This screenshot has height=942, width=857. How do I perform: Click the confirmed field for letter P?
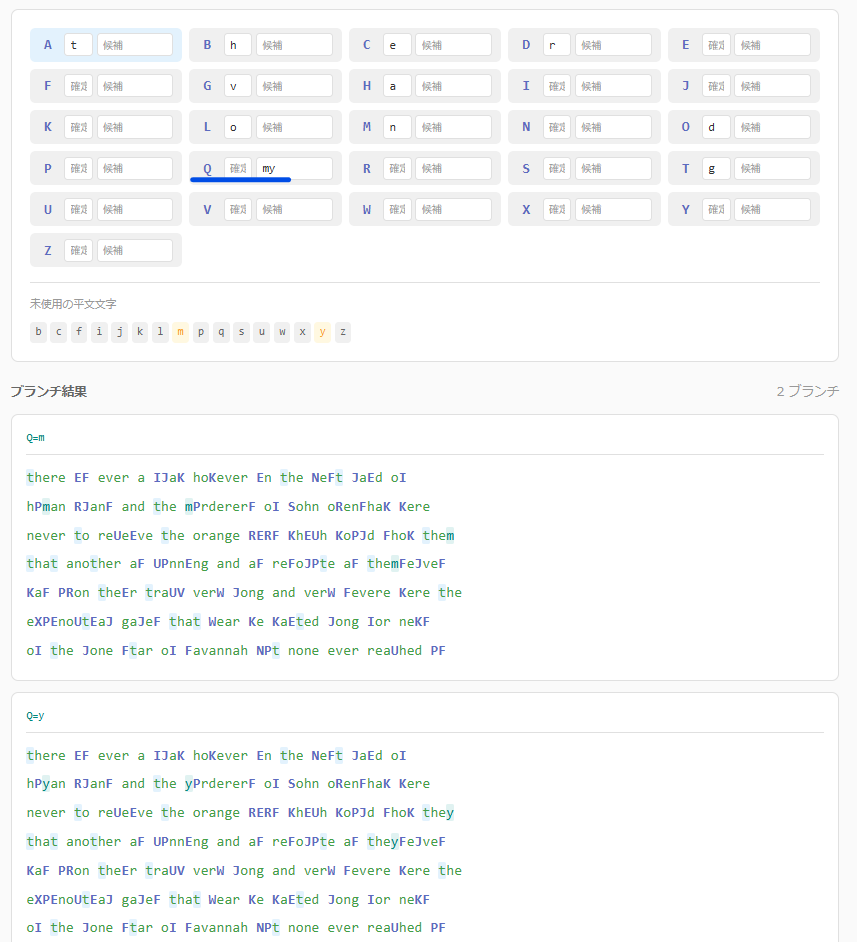(x=78, y=168)
